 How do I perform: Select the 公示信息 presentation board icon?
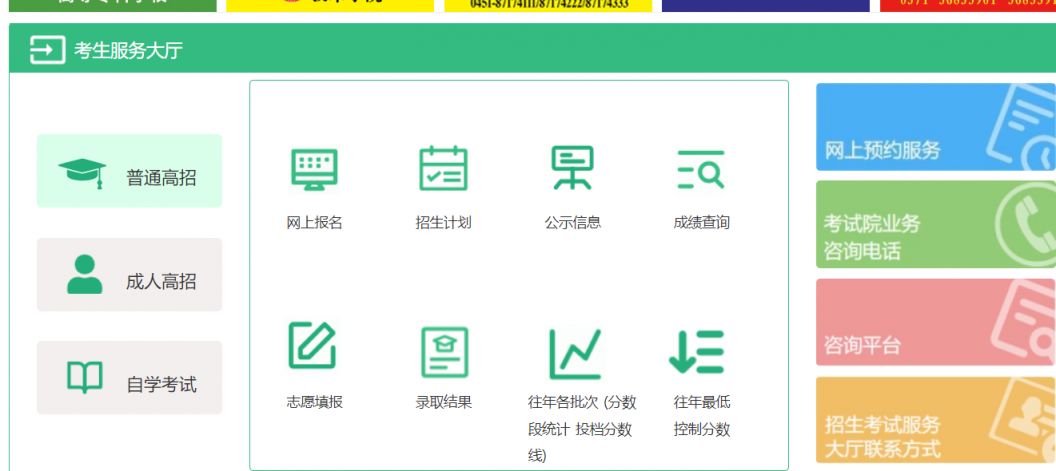tap(572, 167)
